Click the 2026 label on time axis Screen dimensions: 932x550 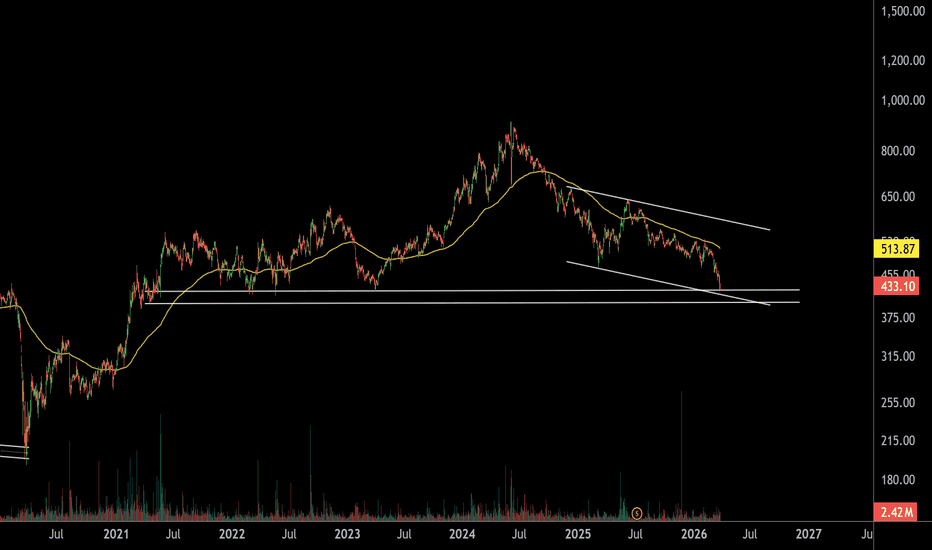694,534
